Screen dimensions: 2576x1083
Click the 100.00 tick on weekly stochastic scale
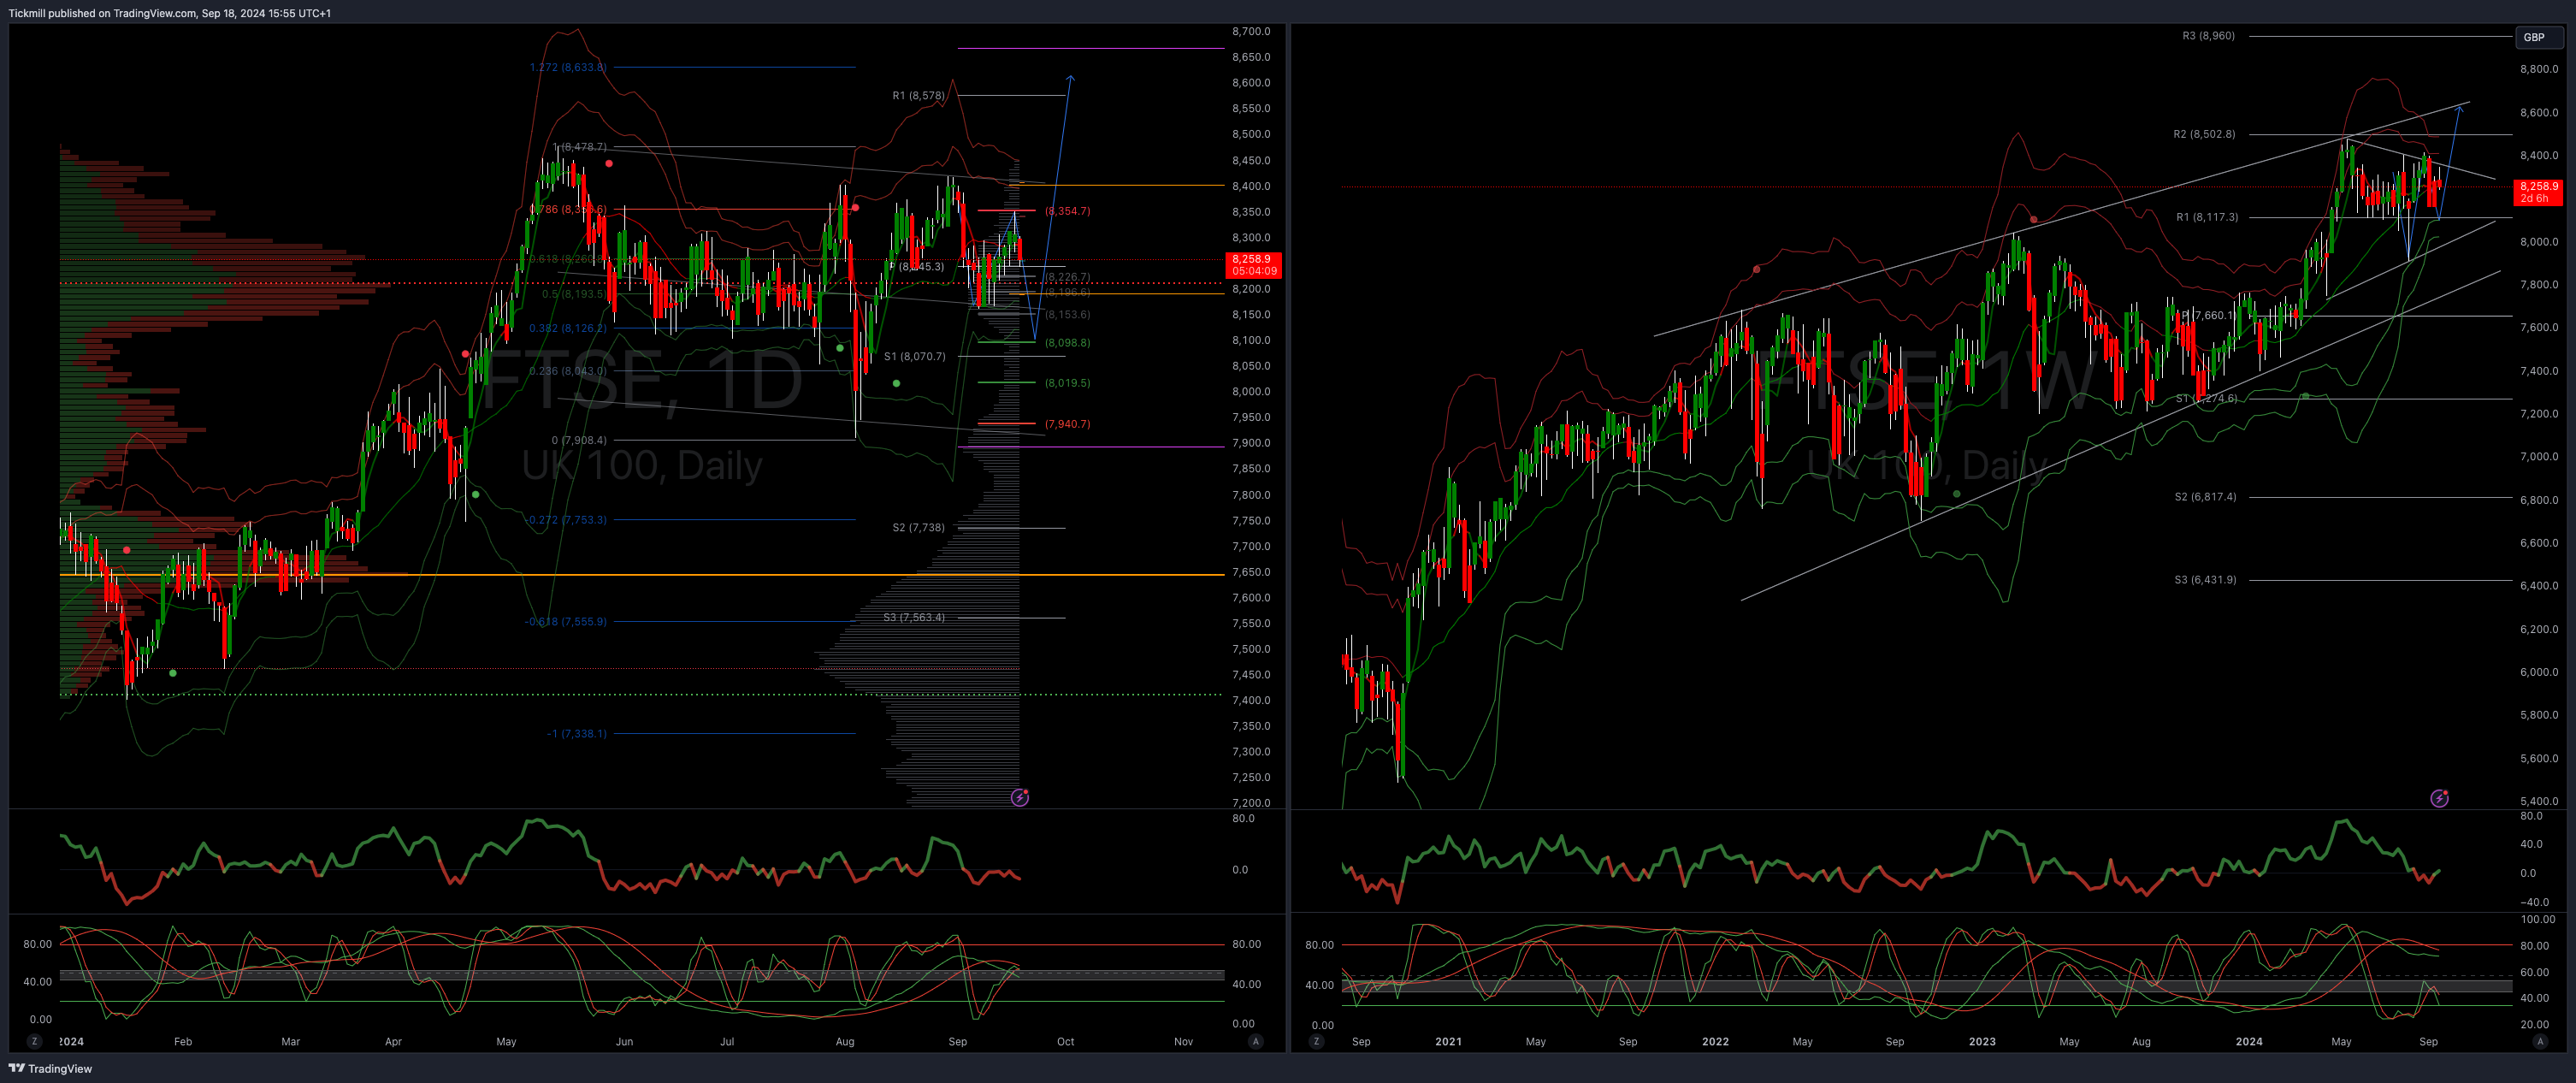point(2538,919)
